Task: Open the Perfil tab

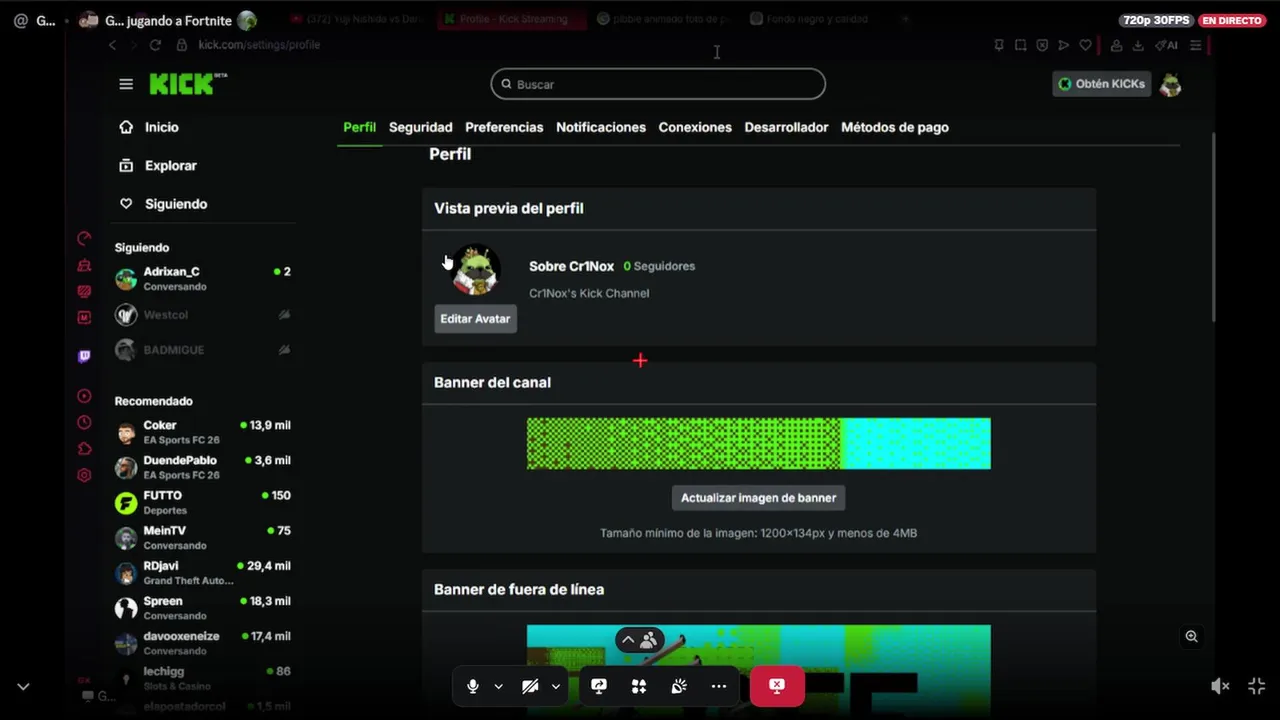Action: tap(359, 127)
